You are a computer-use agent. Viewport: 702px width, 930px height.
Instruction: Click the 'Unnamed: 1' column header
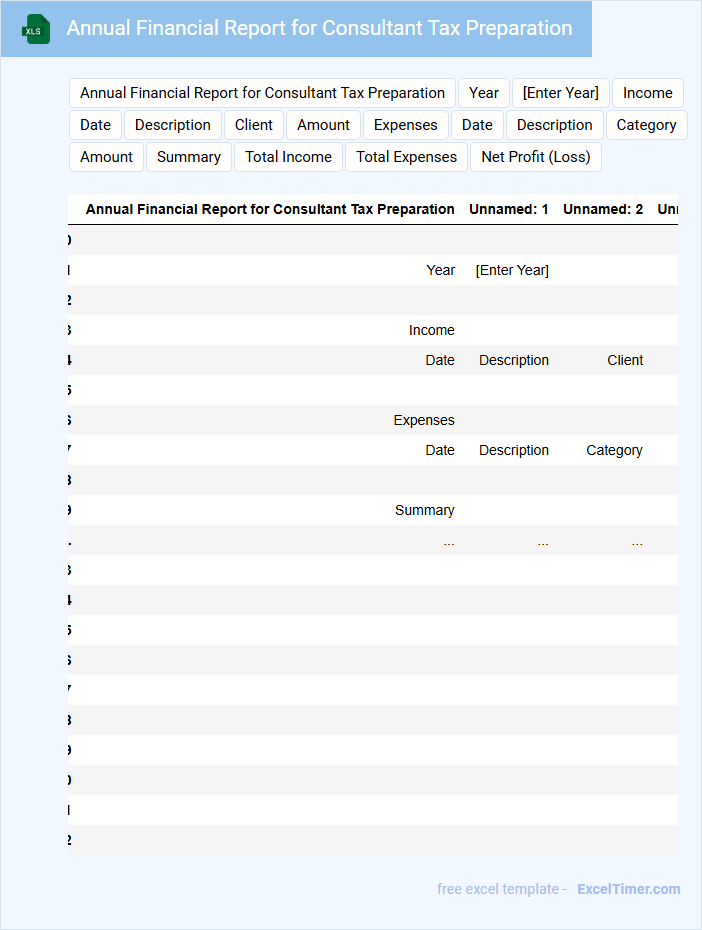coord(509,209)
